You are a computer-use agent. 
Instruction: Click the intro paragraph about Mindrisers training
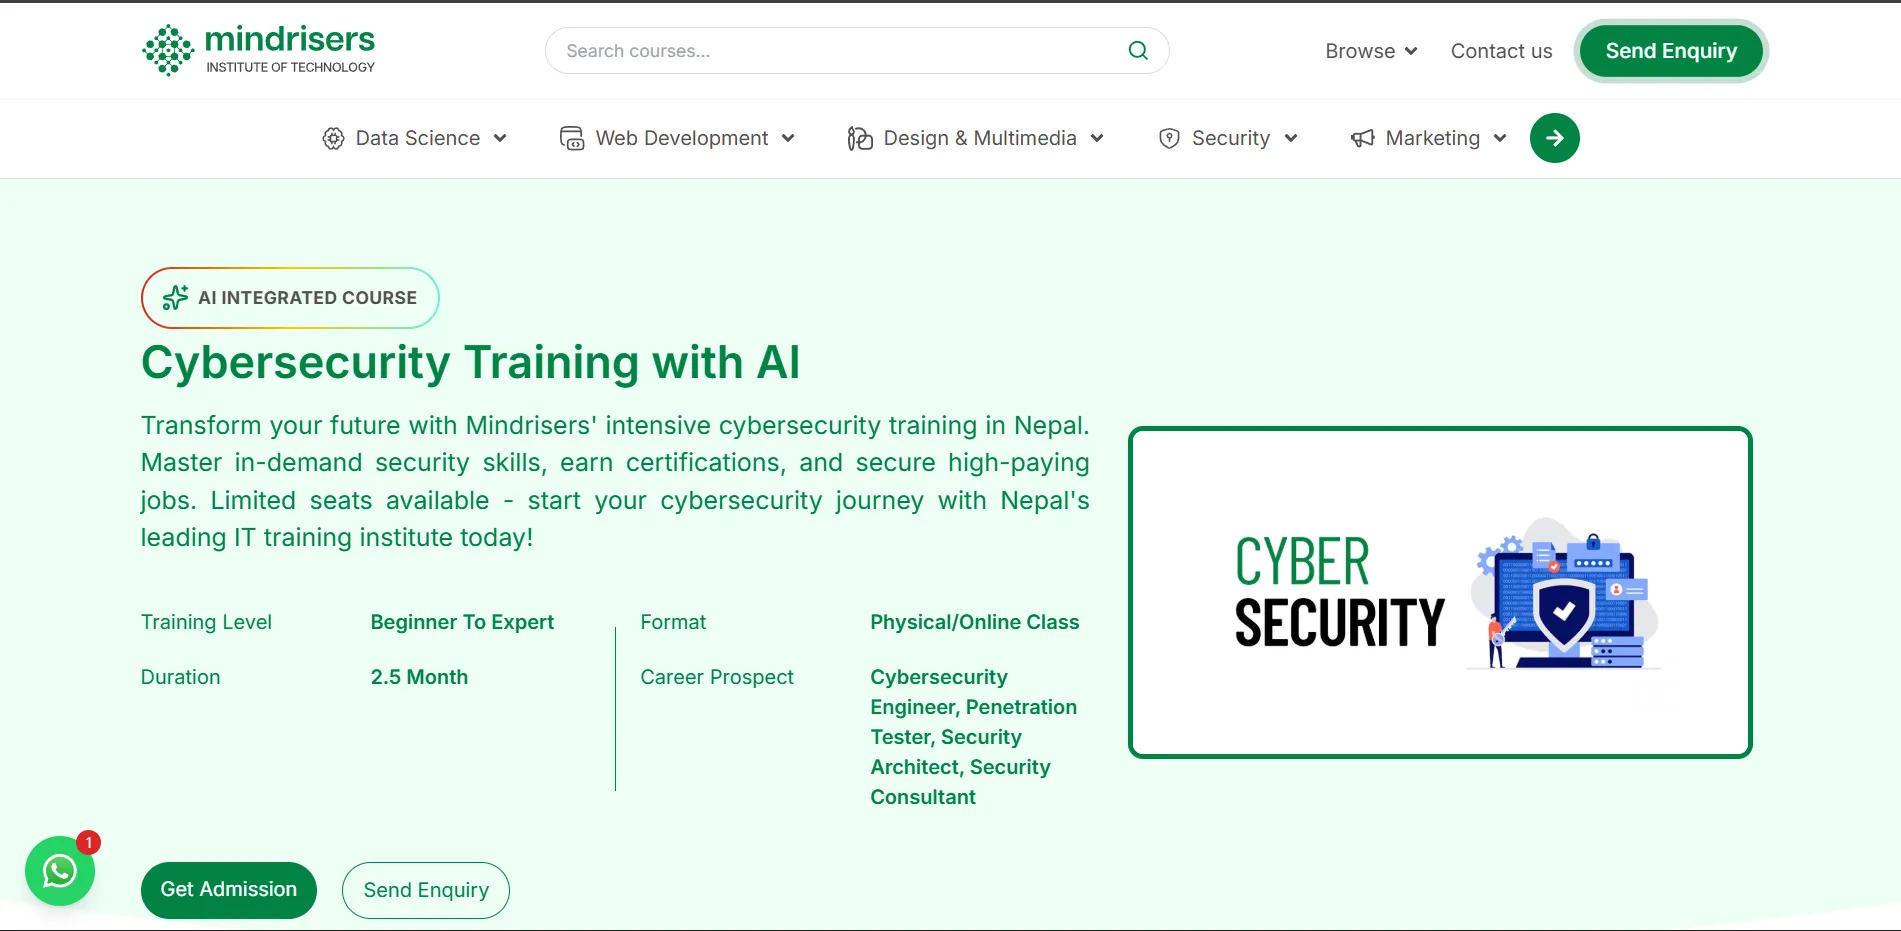click(615, 481)
